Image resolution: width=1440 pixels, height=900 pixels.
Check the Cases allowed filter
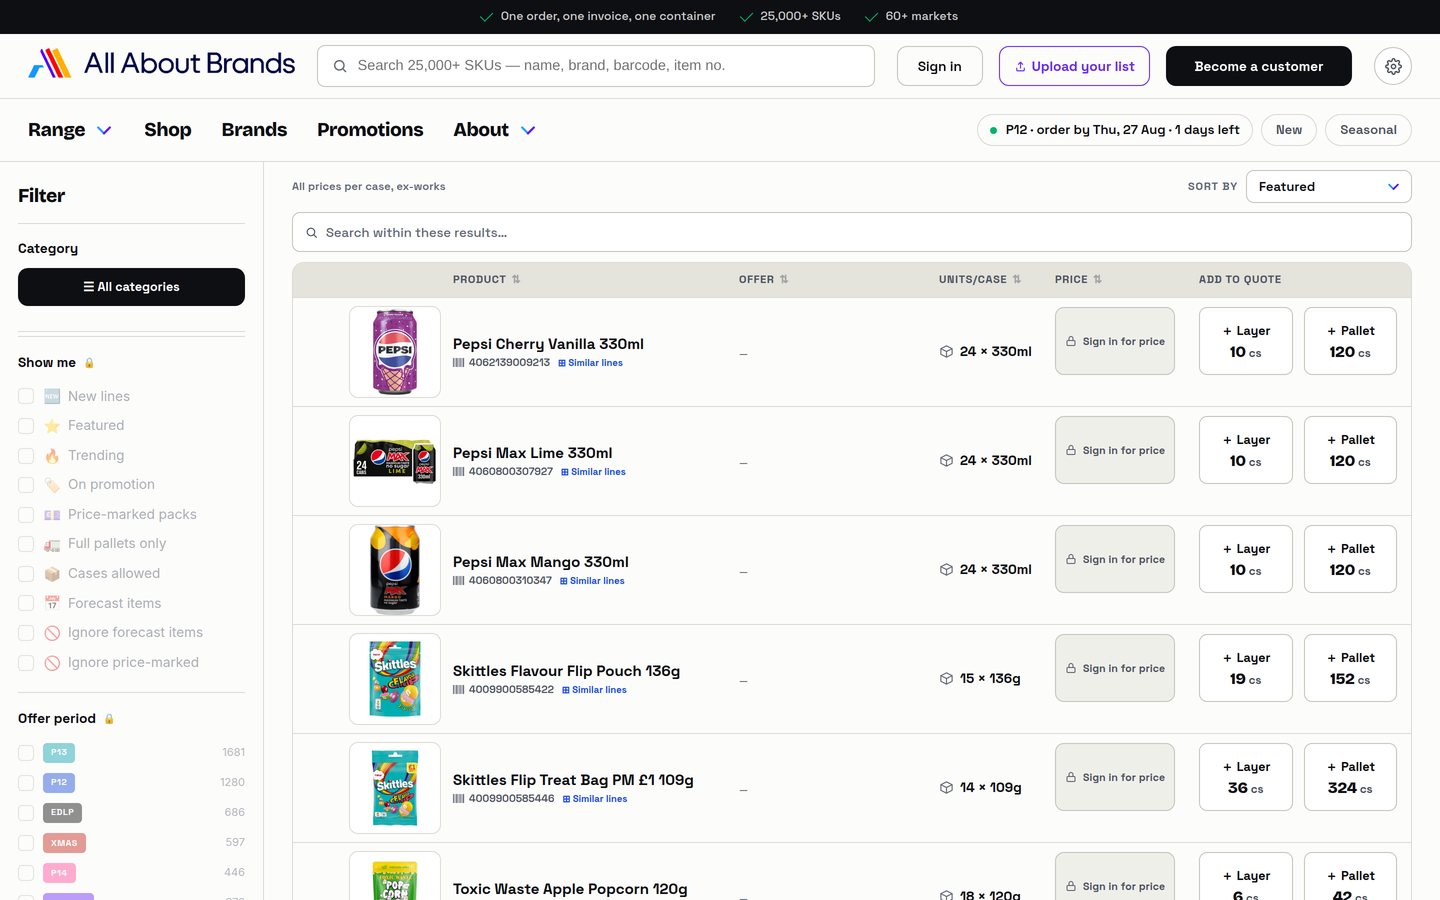click(26, 574)
